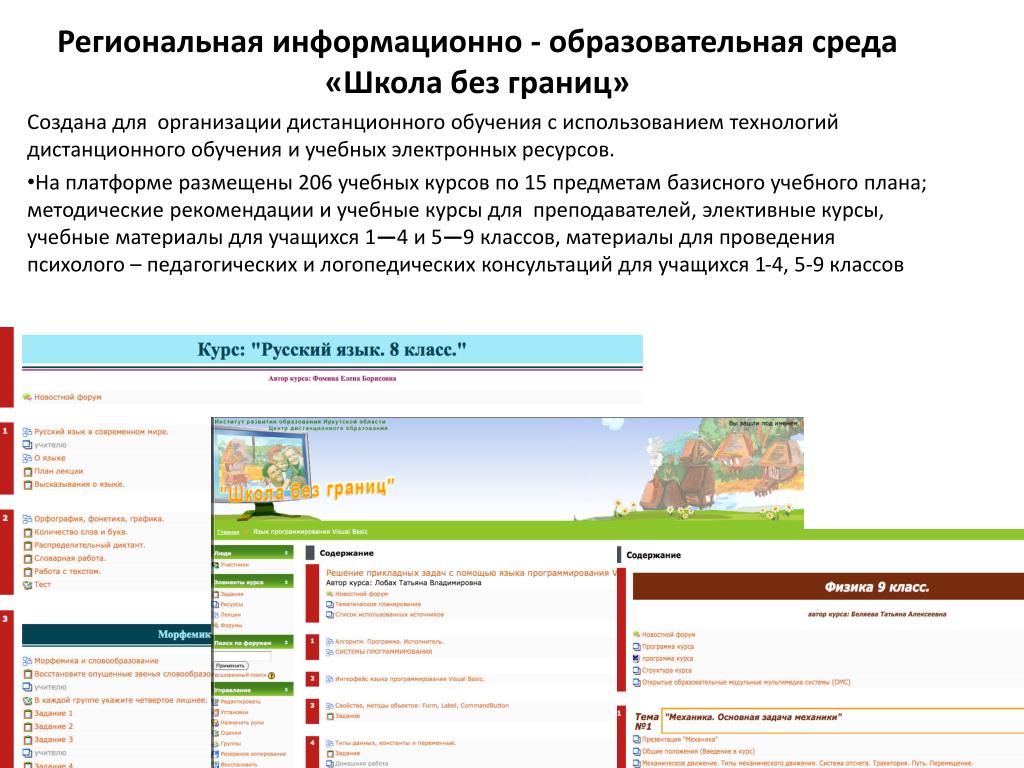1024x768 pixels.
Task: Click Главная breadcrumb link
Action: click(x=228, y=532)
